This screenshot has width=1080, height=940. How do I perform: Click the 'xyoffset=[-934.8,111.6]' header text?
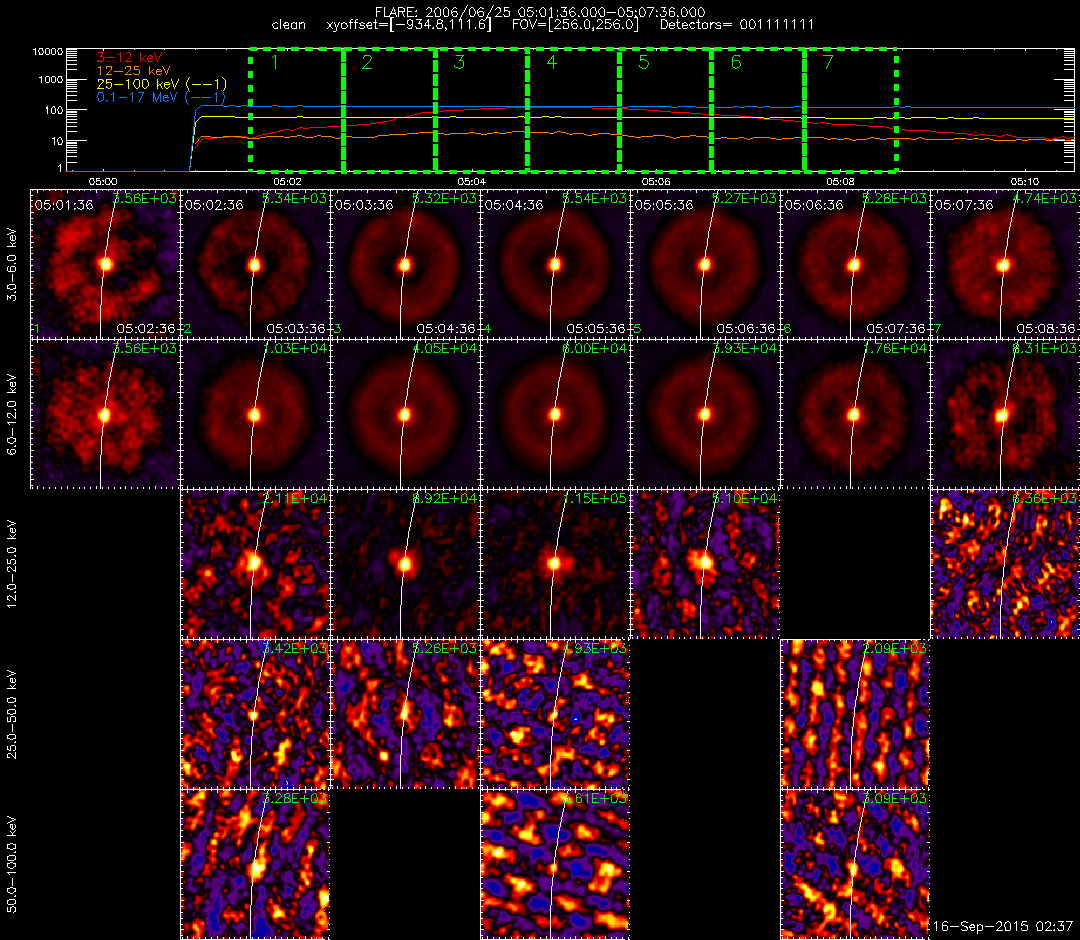(409, 25)
